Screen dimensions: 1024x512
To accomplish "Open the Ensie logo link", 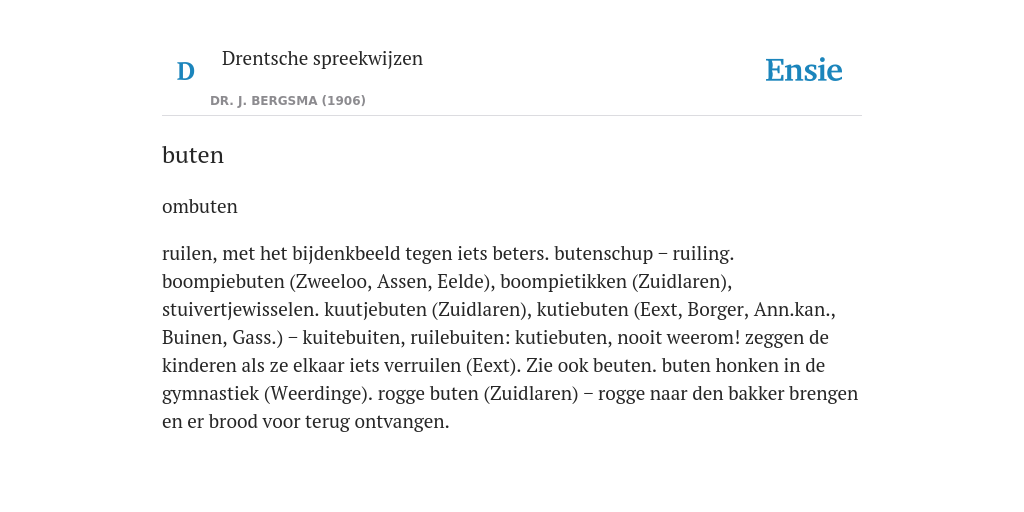I will tap(803, 71).
